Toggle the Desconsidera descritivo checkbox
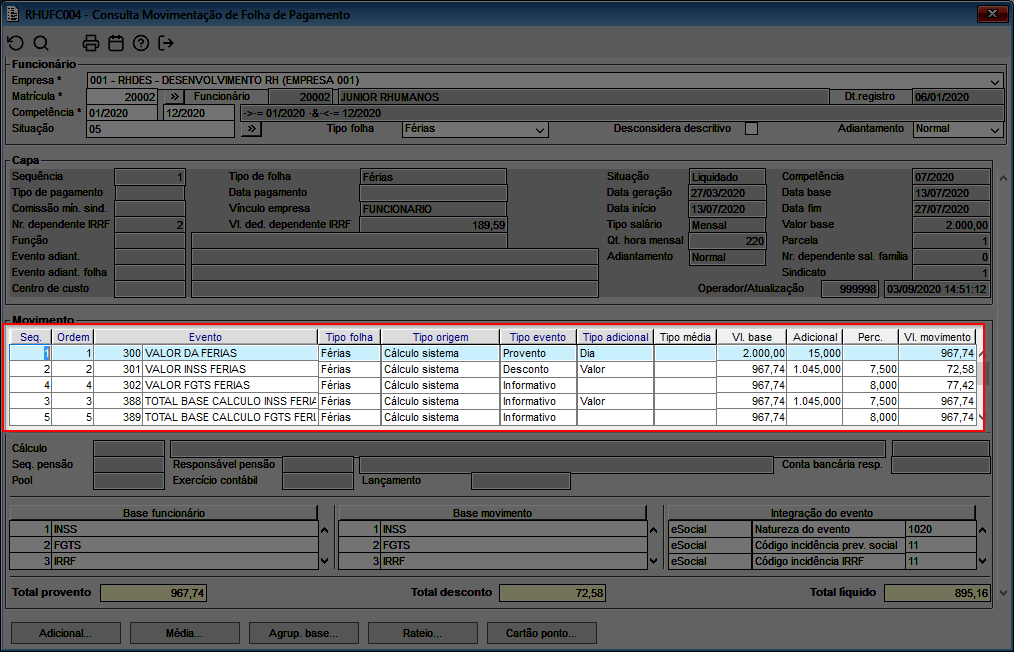 (752, 129)
